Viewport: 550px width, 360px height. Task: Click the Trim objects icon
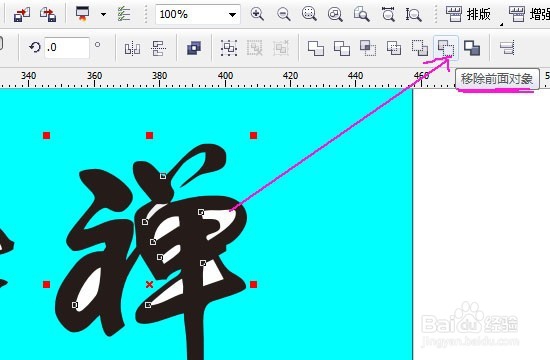[x=342, y=48]
